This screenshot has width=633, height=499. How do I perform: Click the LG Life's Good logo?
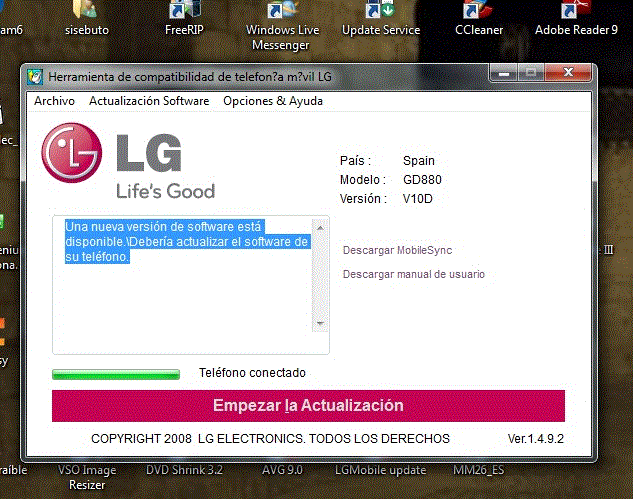[x=128, y=161]
